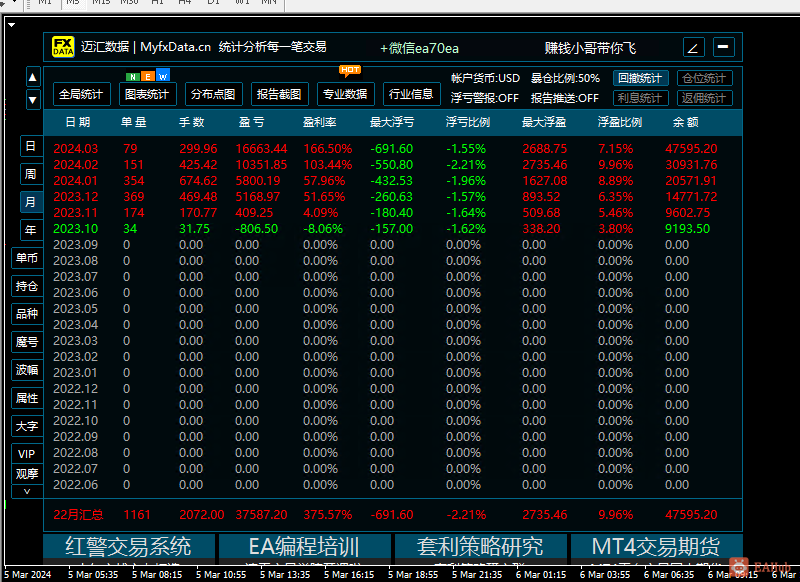Open 行业信息 industry information
800x582 pixels.
point(411,94)
